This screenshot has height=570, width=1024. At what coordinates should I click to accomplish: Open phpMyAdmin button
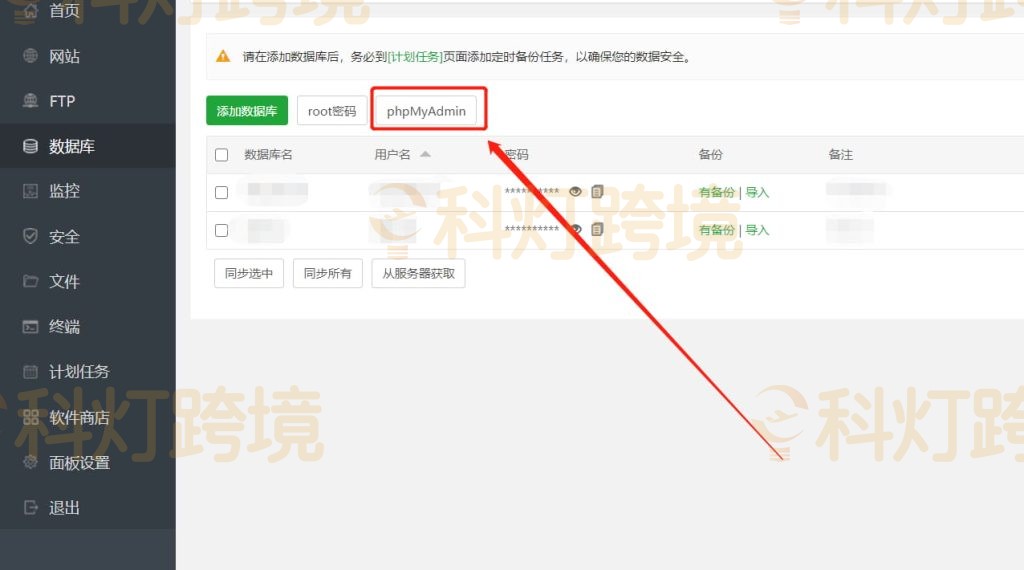[426, 110]
